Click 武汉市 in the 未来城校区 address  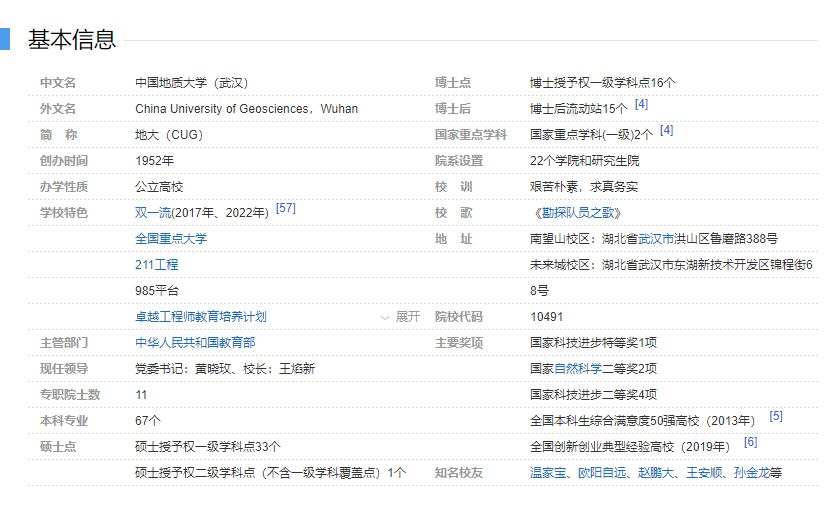point(655,265)
